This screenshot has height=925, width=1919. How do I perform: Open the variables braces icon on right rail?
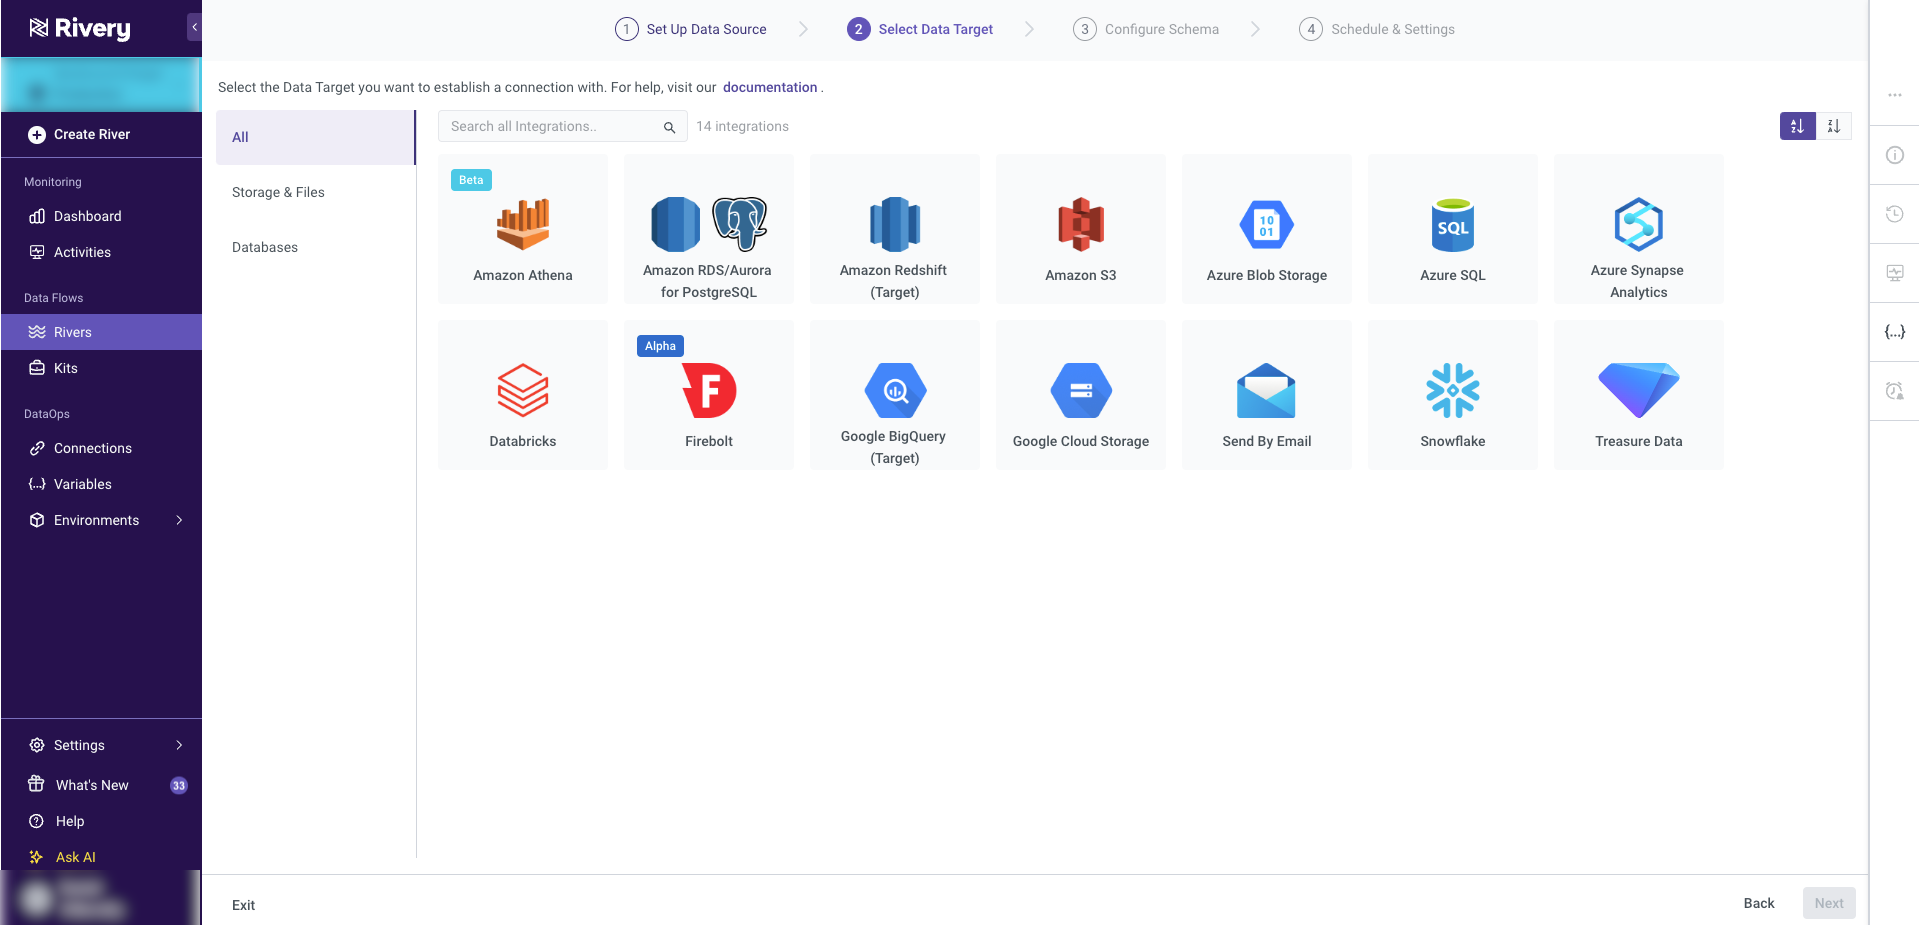pos(1895,332)
